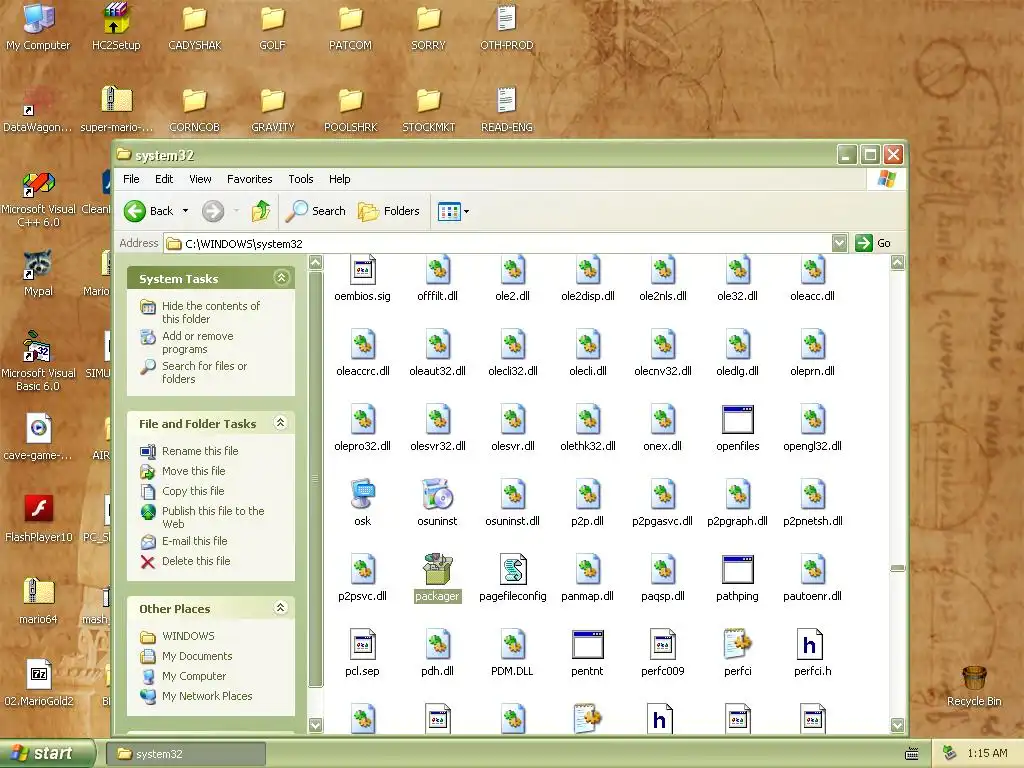Click the clock in system tray

987,754
